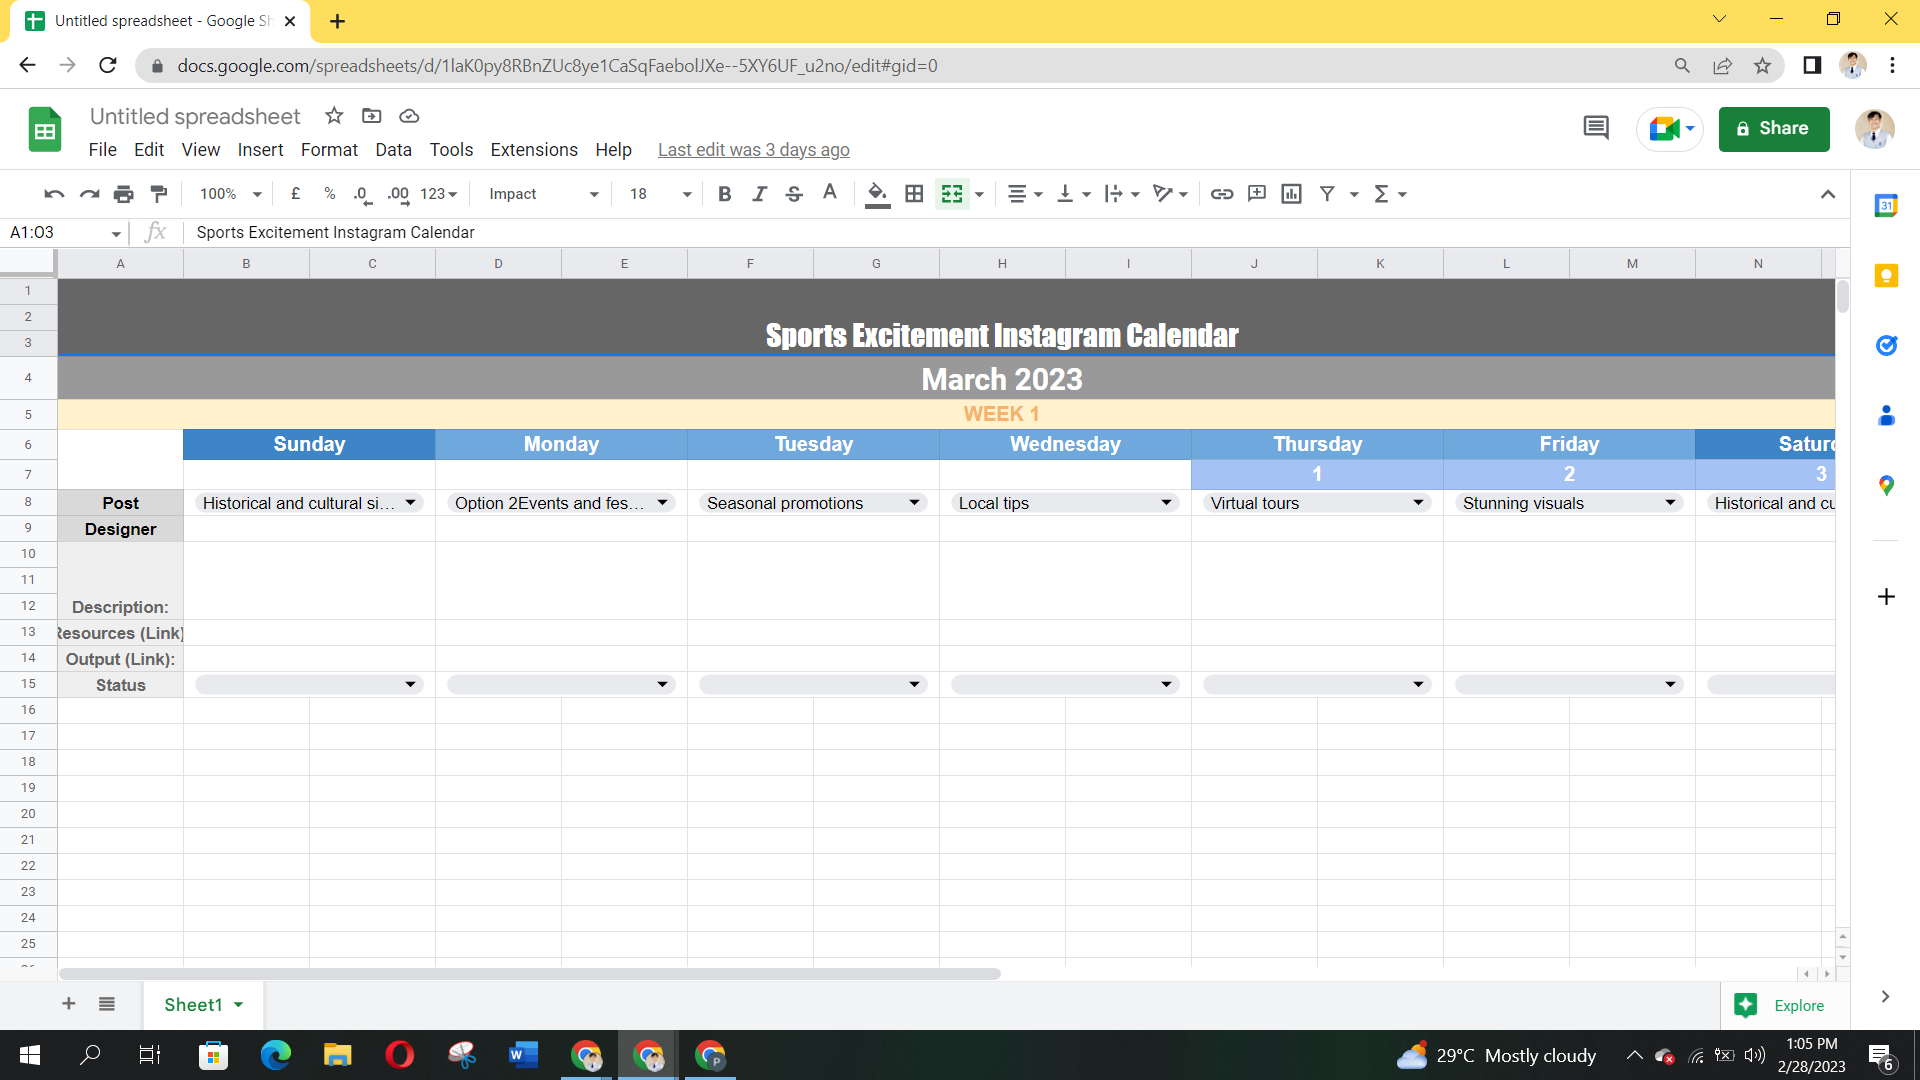Click the Add sheet plus button
This screenshot has width=1920, height=1080.
click(x=69, y=1004)
